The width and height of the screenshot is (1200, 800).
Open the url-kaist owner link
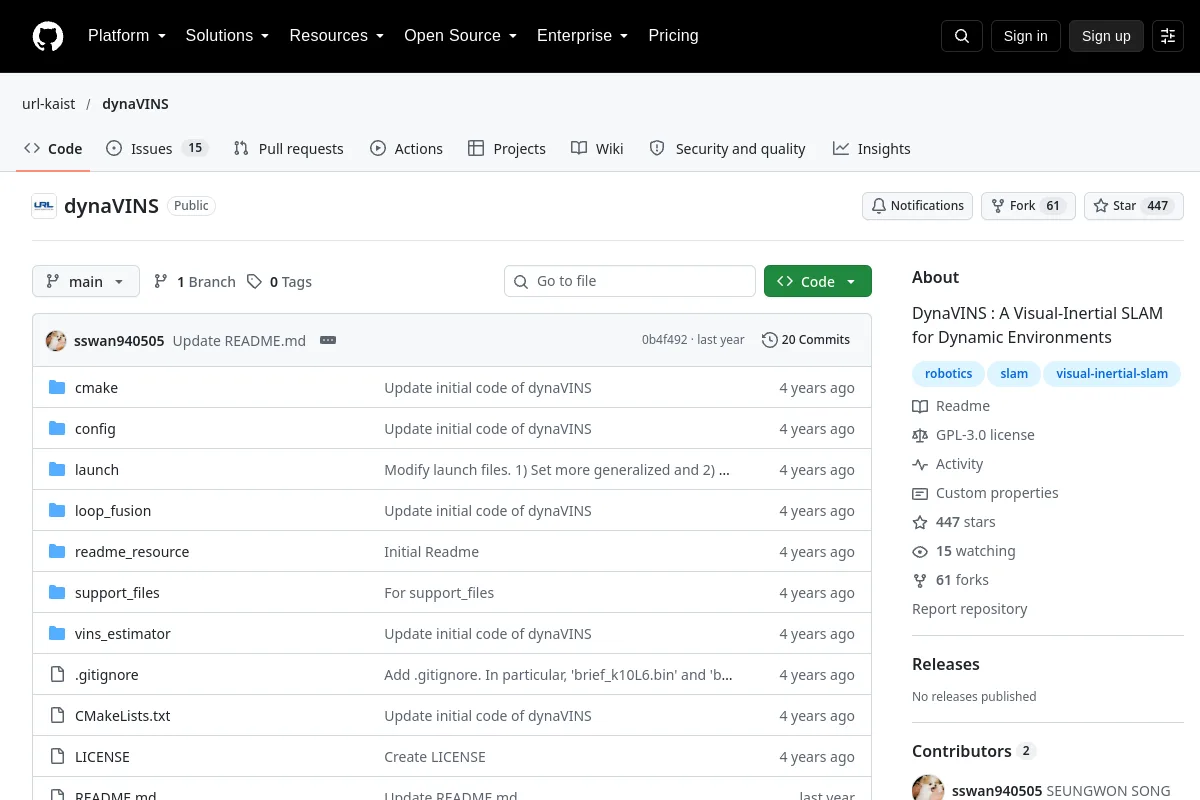[x=49, y=104]
